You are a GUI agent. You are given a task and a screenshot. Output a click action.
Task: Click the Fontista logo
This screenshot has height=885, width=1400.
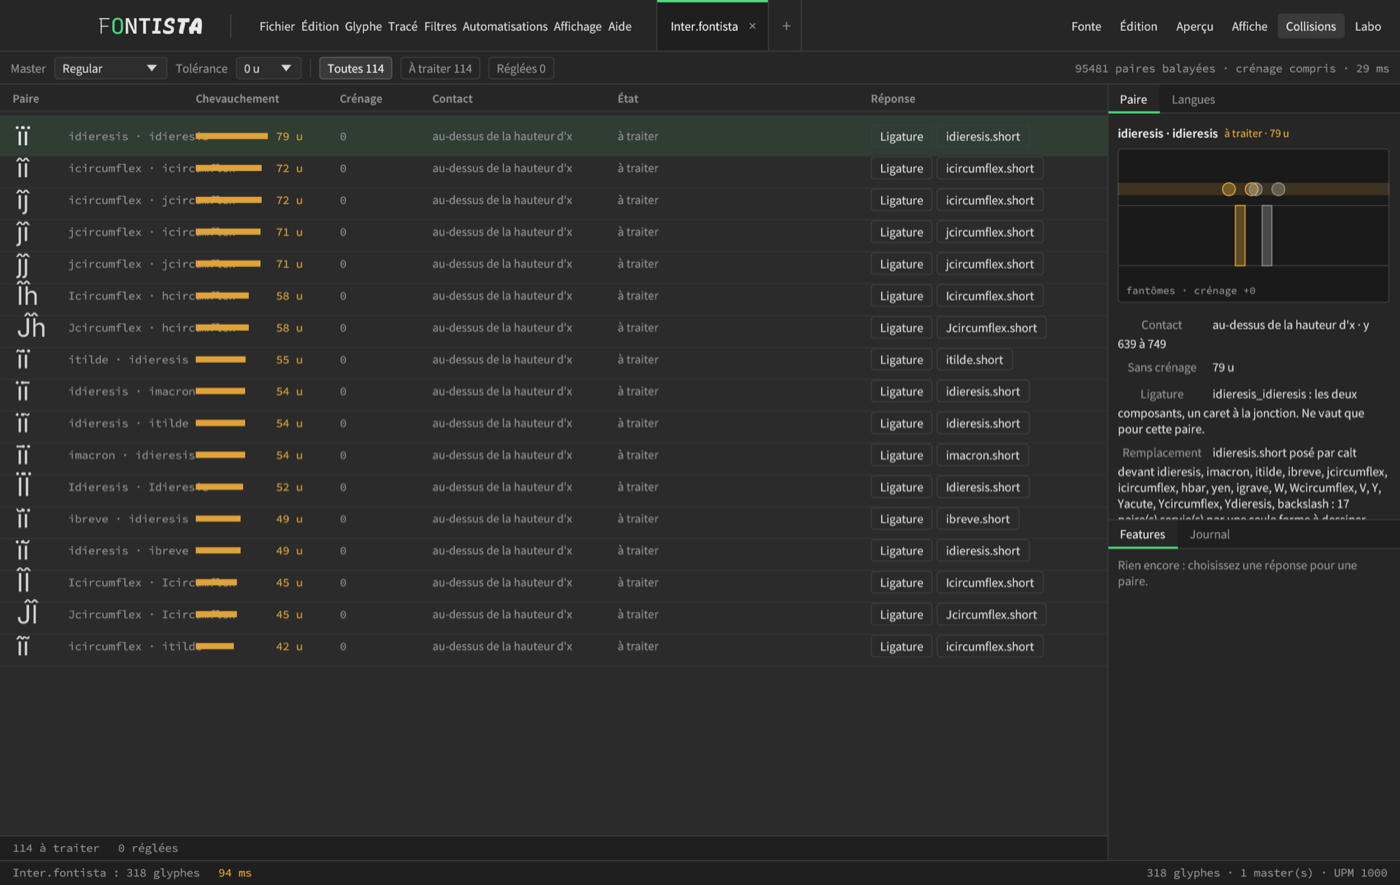(x=150, y=26)
